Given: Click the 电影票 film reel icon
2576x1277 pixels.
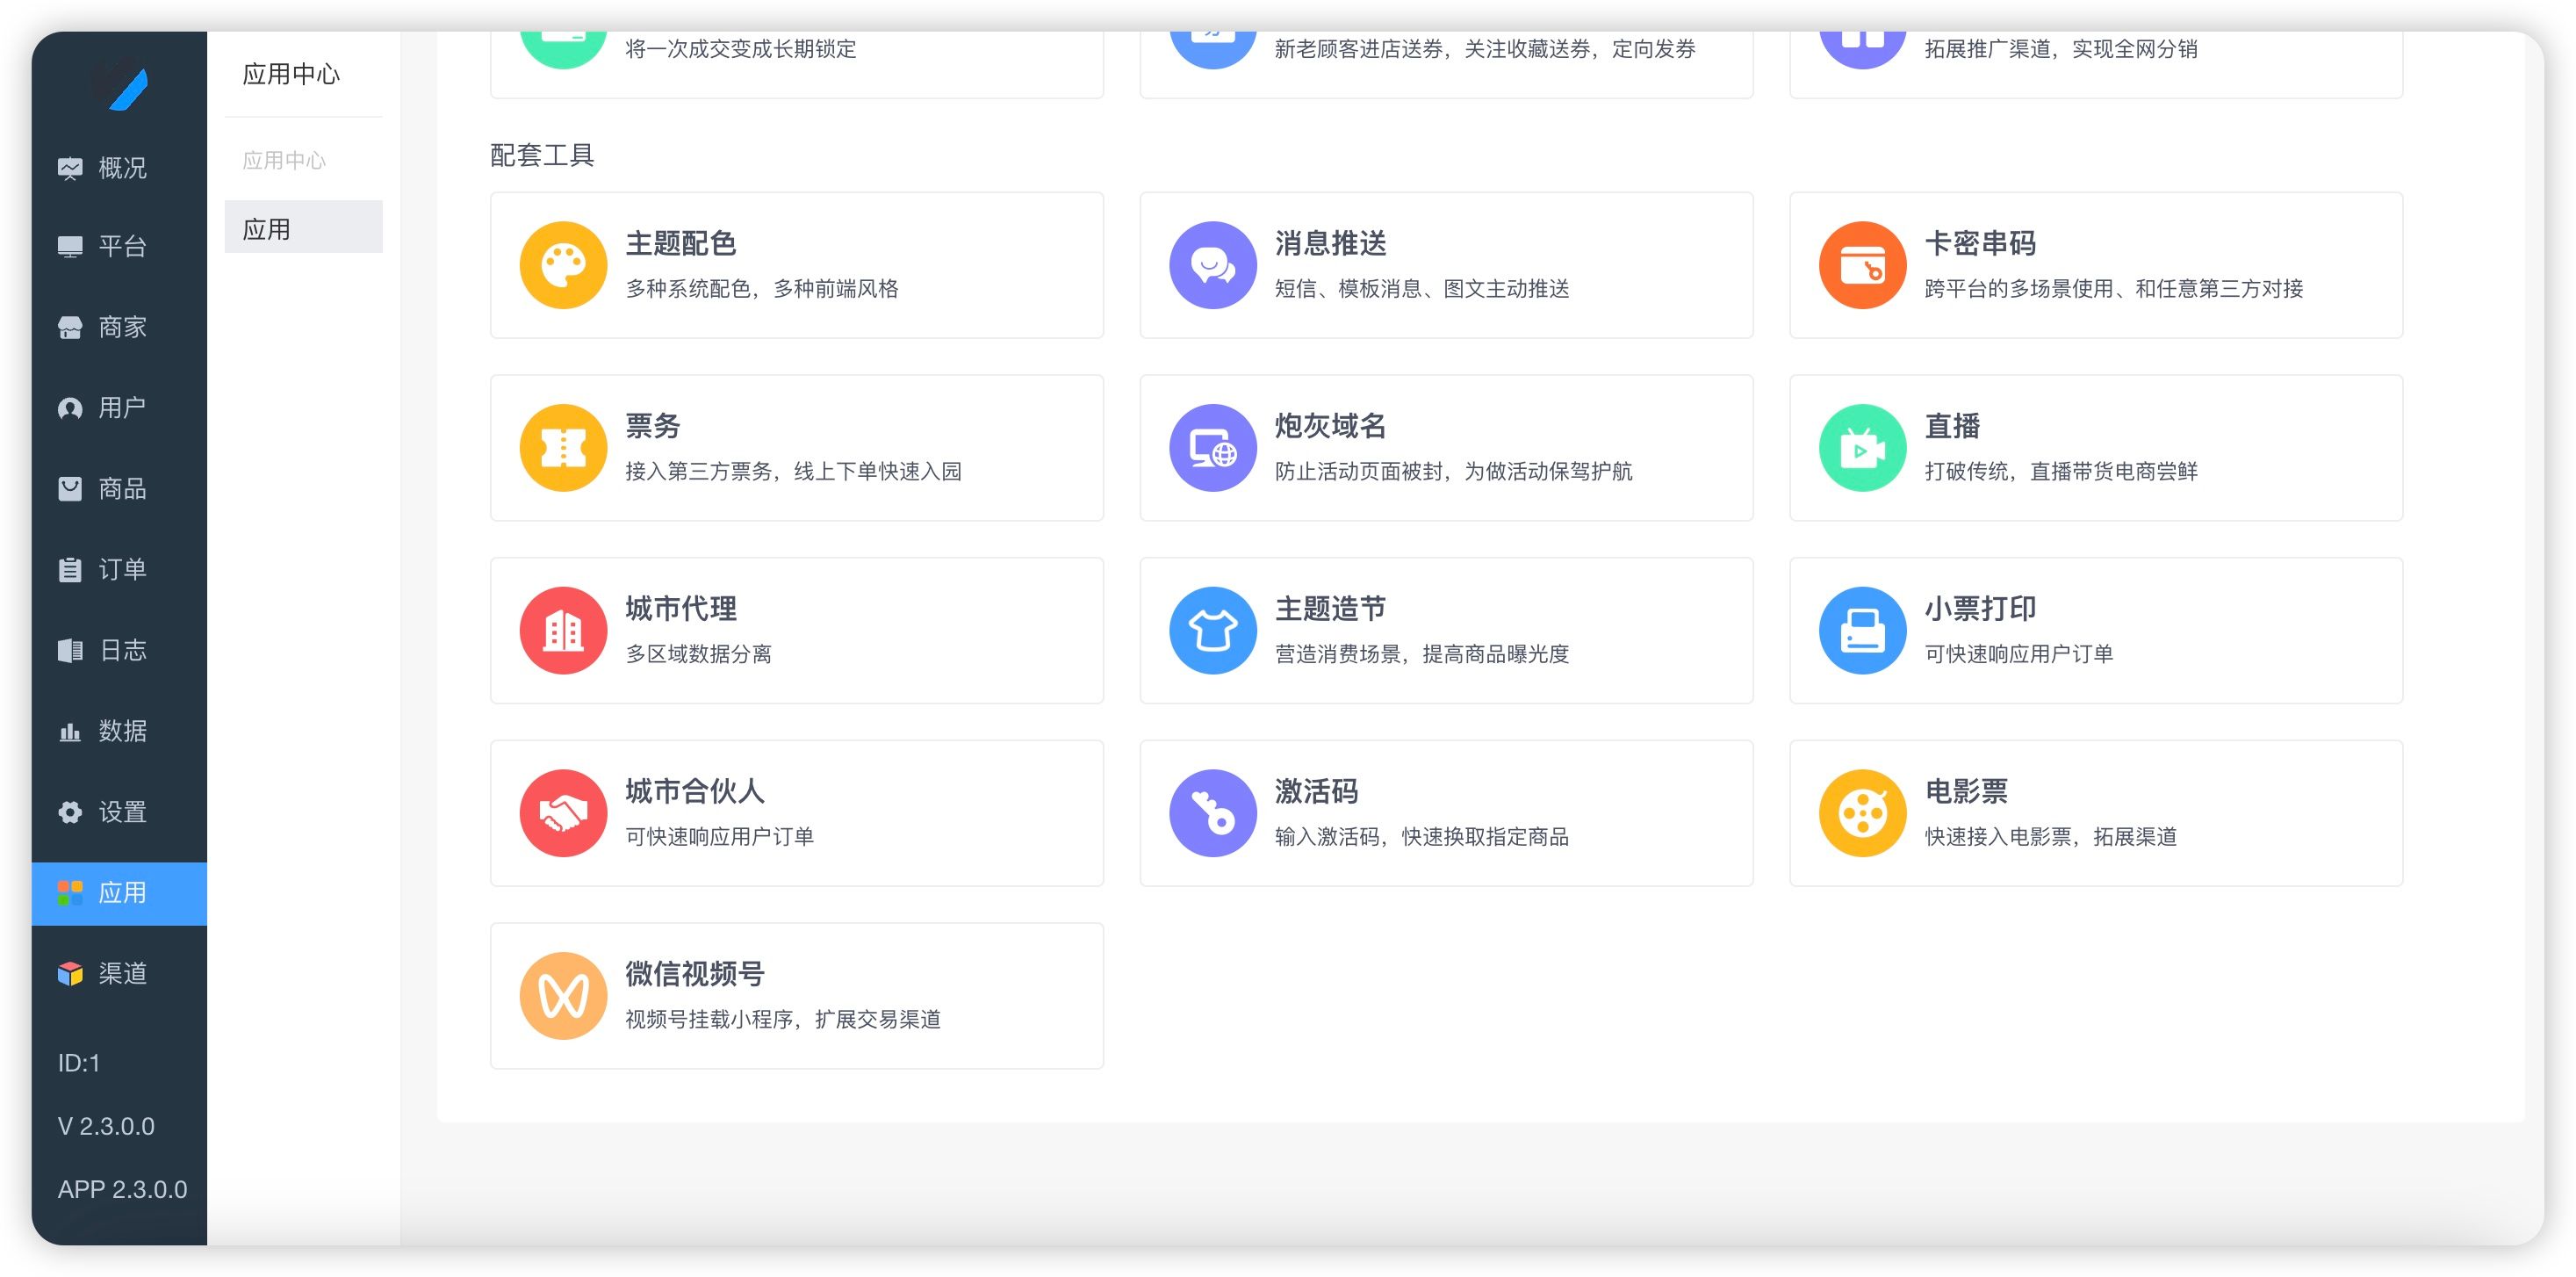Looking at the screenshot, I should tap(1862, 813).
